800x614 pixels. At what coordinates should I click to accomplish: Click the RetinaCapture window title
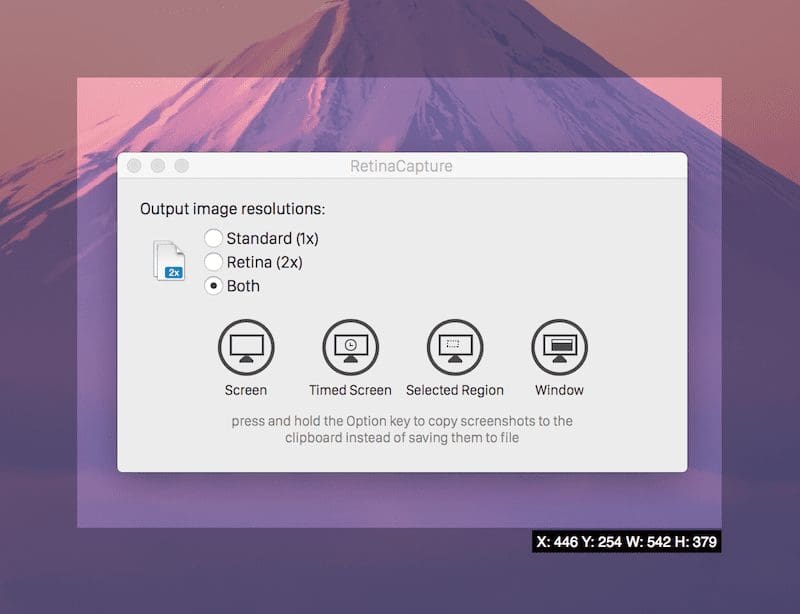[x=401, y=166]
